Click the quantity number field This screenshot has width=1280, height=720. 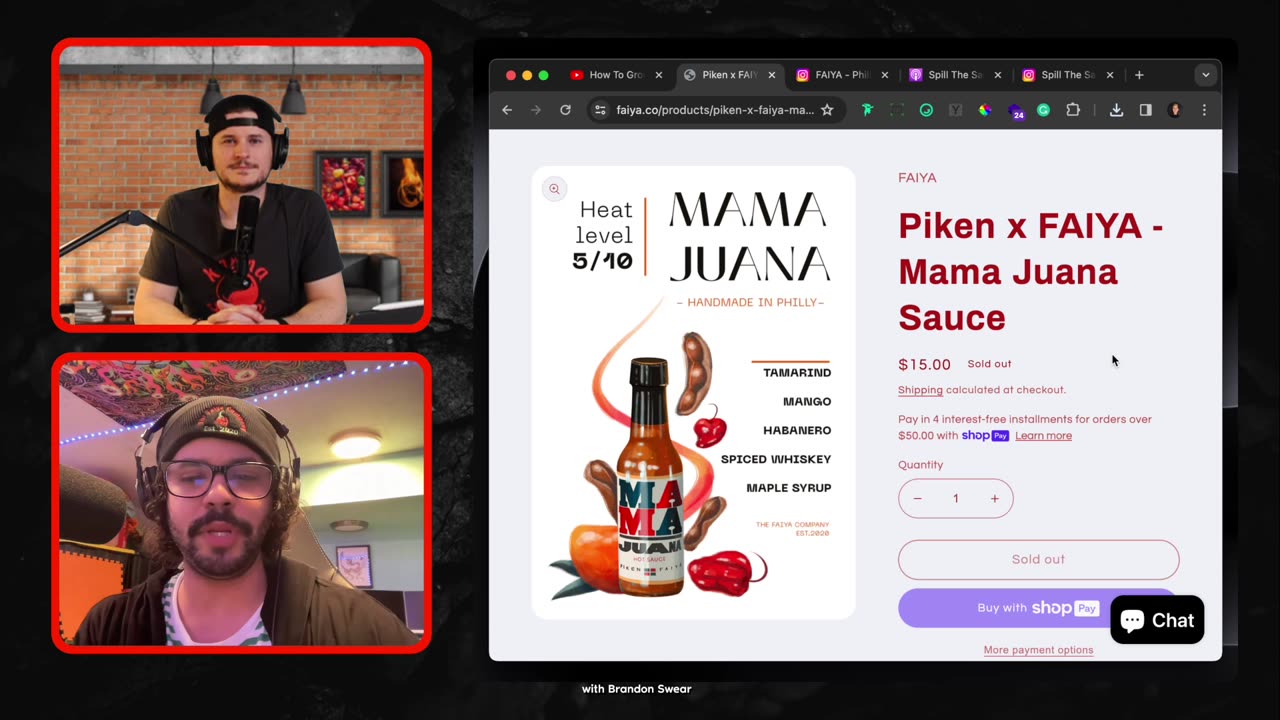[x=955, y=498]
